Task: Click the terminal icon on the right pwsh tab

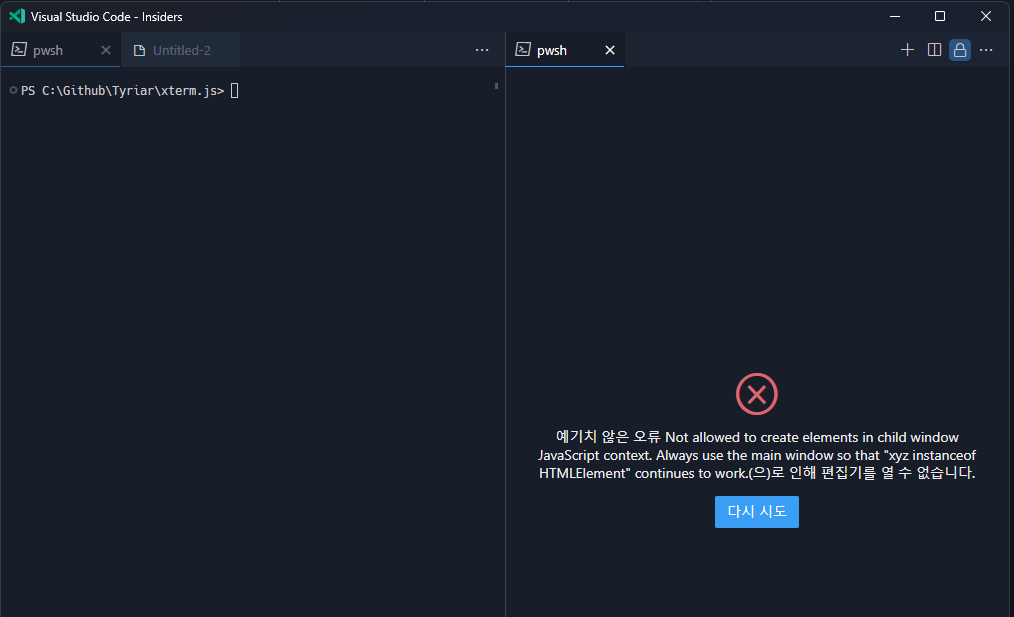Action: click(x=523, y=48)
